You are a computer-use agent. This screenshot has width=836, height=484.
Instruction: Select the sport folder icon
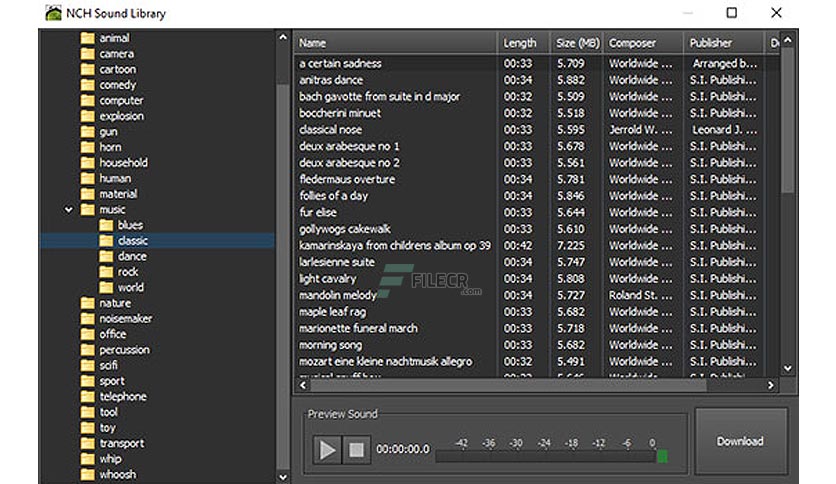point(87,381)
